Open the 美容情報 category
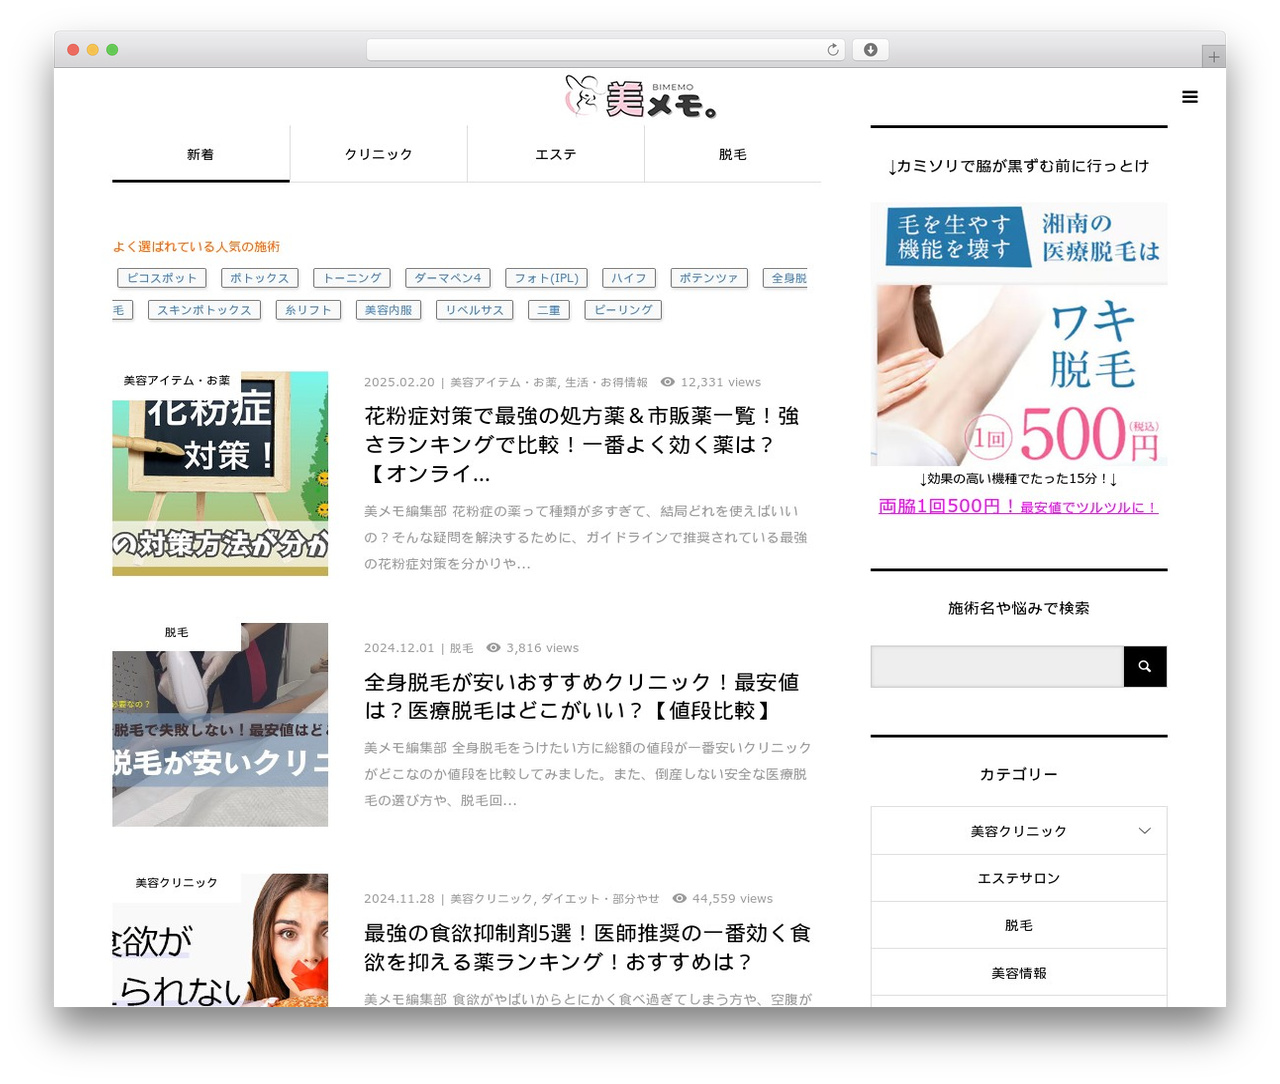The width and height of the screenshot is (1280, 1084). click(1019, 972)
